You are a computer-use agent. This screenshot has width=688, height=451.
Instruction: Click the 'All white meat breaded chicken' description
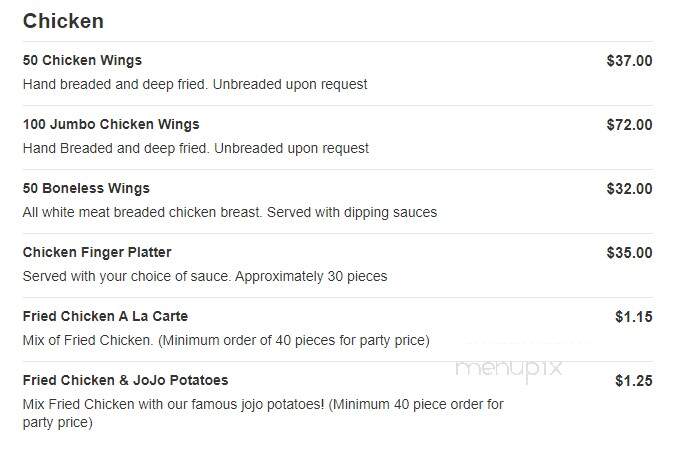230,212
